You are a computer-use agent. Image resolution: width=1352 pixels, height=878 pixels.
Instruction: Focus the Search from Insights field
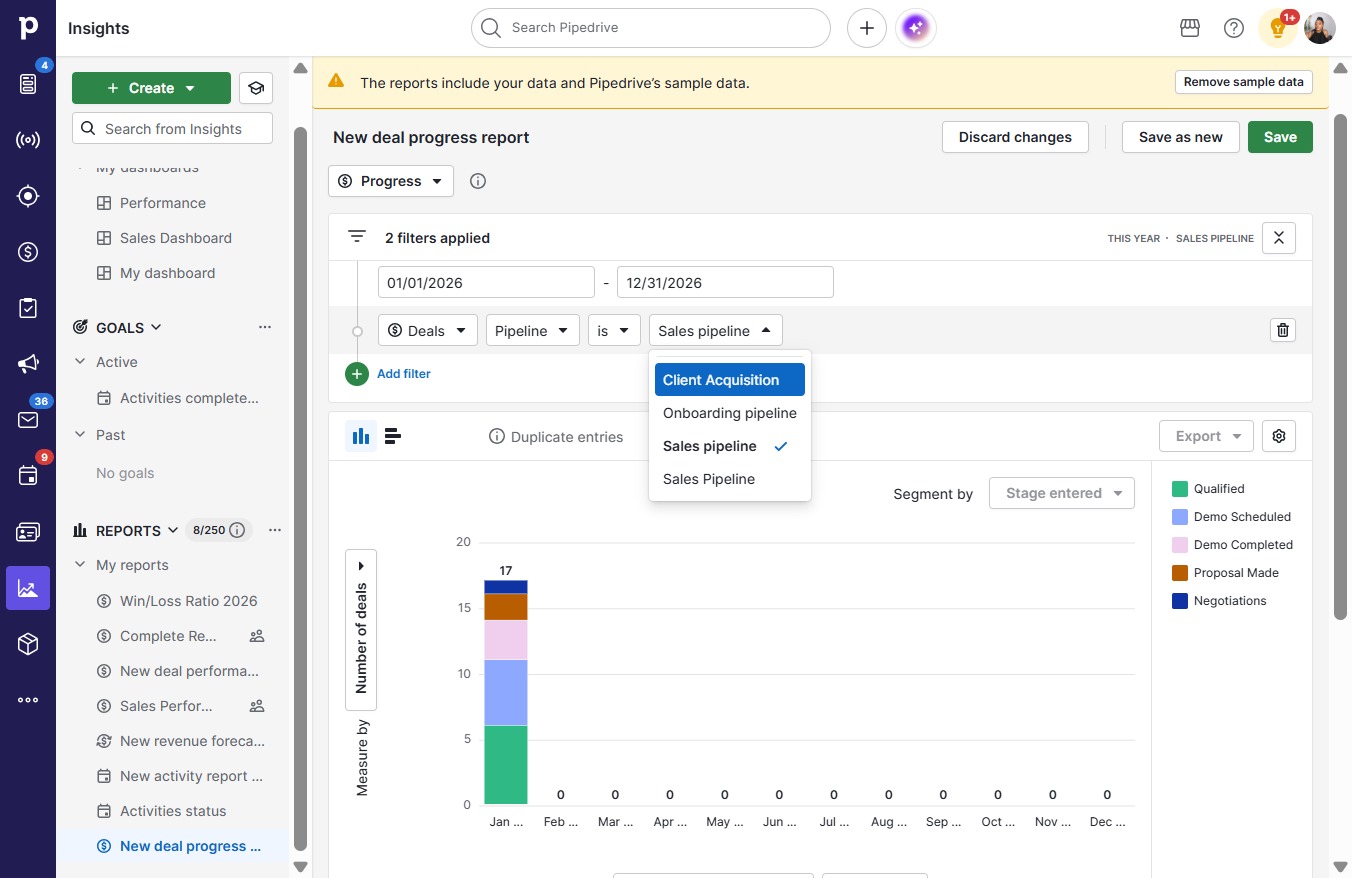point(172,128)
